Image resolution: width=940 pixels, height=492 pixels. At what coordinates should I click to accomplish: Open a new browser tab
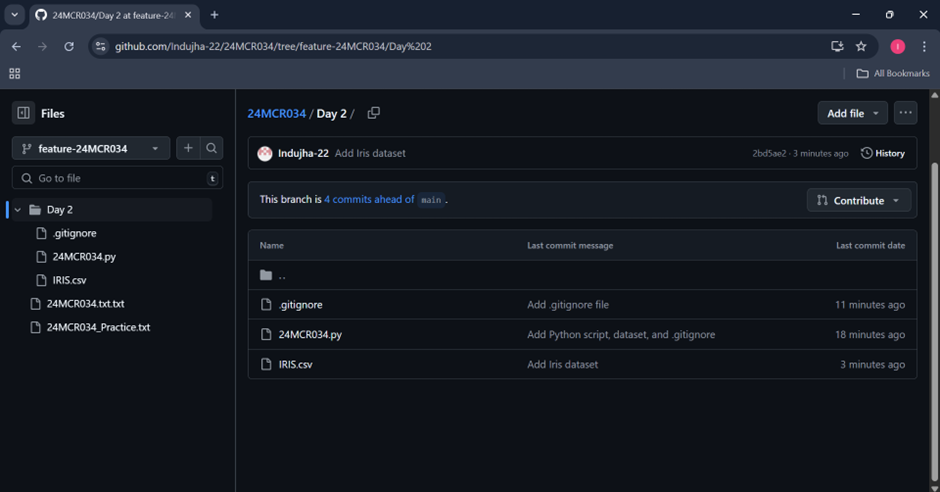pos(214,15)
